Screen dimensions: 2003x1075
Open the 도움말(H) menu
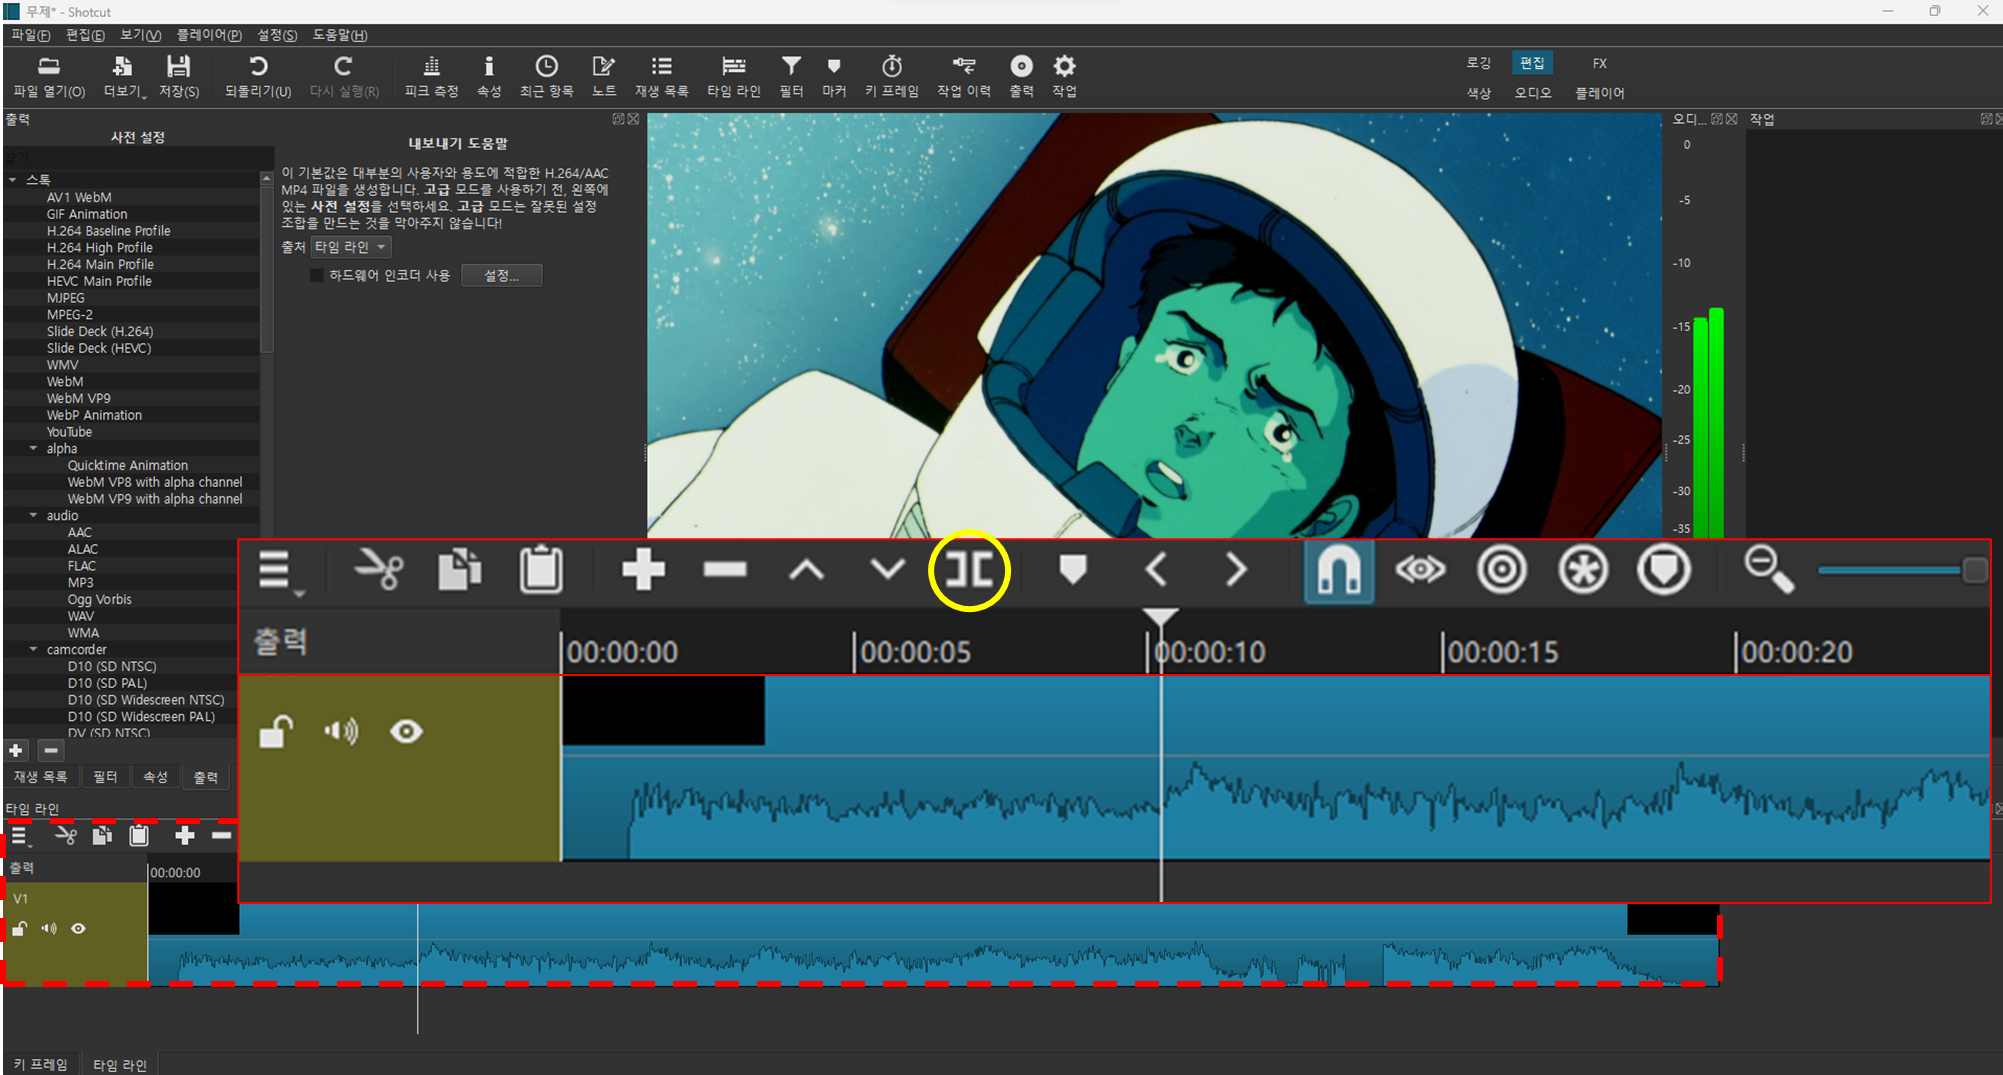pyautogui.click(x=340, y=35)
